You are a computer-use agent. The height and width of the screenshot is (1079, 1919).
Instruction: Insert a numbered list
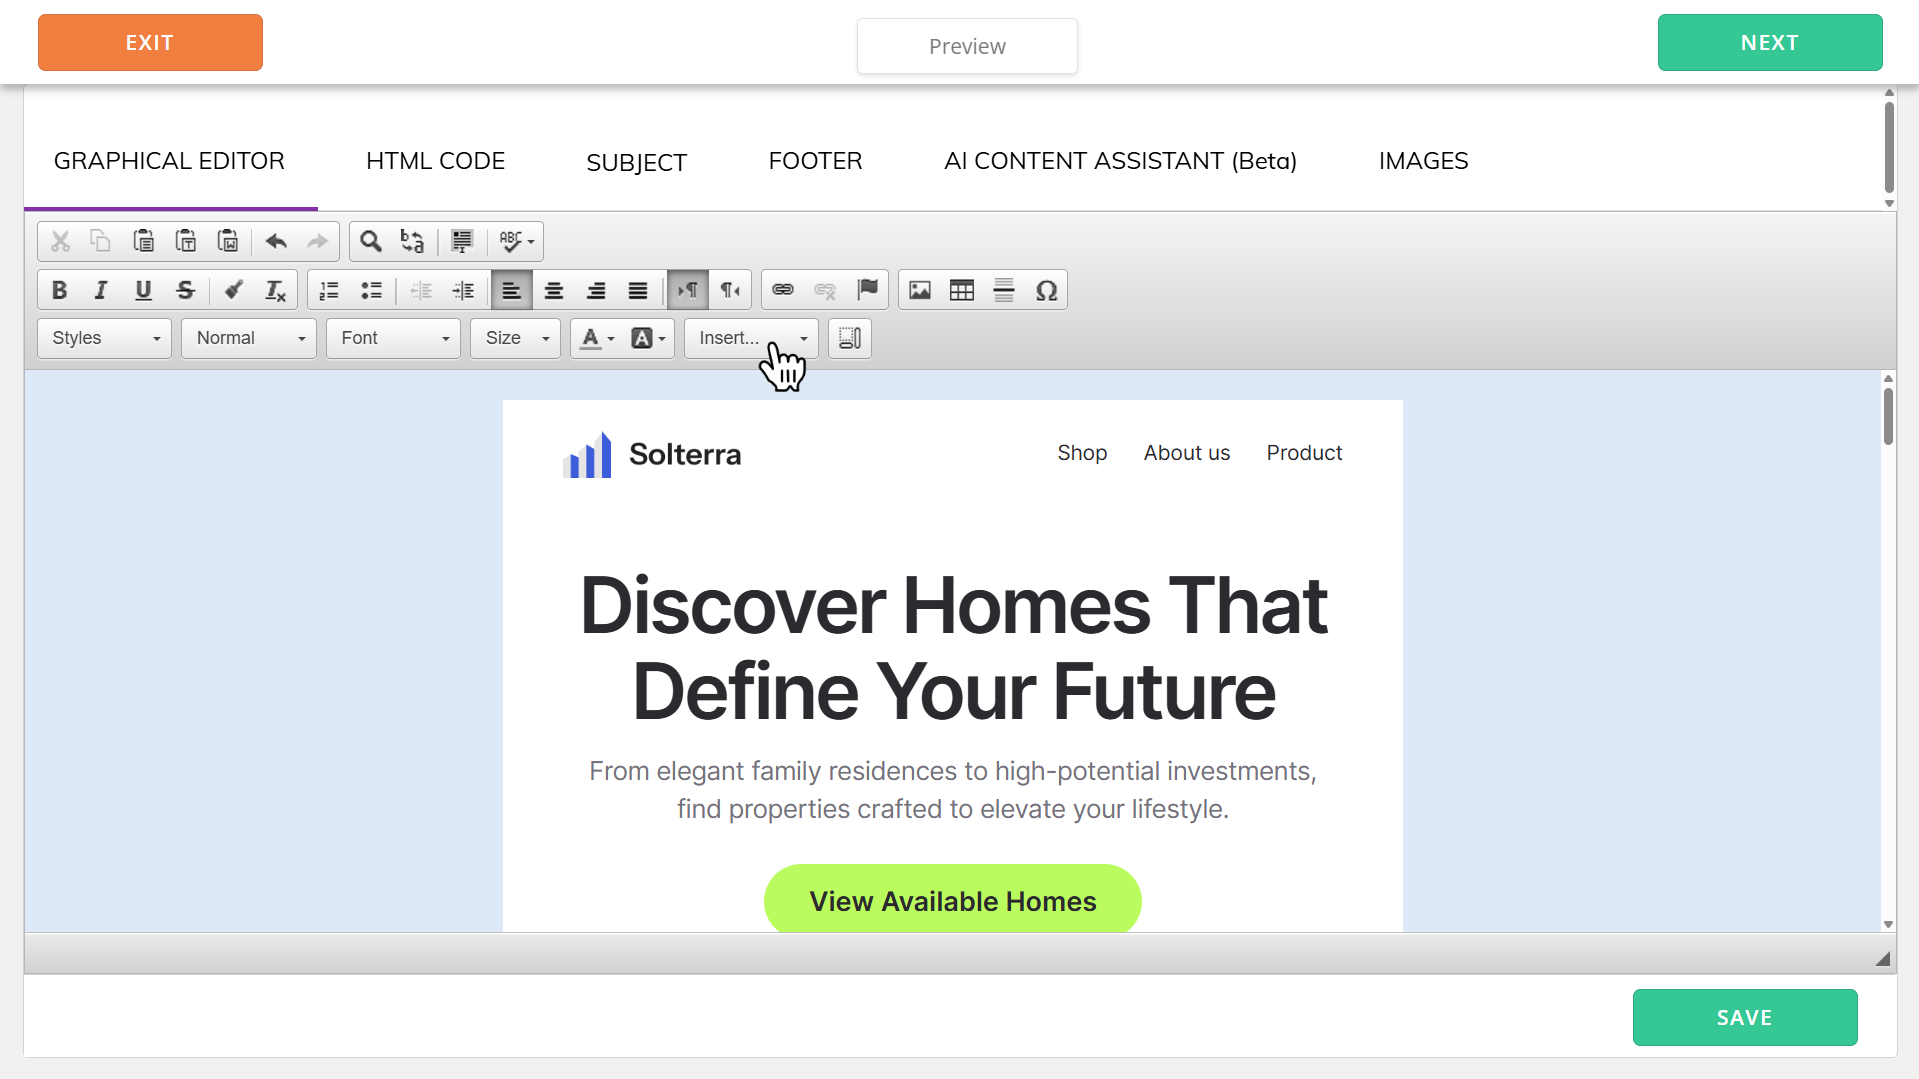[x=329, y=290]
